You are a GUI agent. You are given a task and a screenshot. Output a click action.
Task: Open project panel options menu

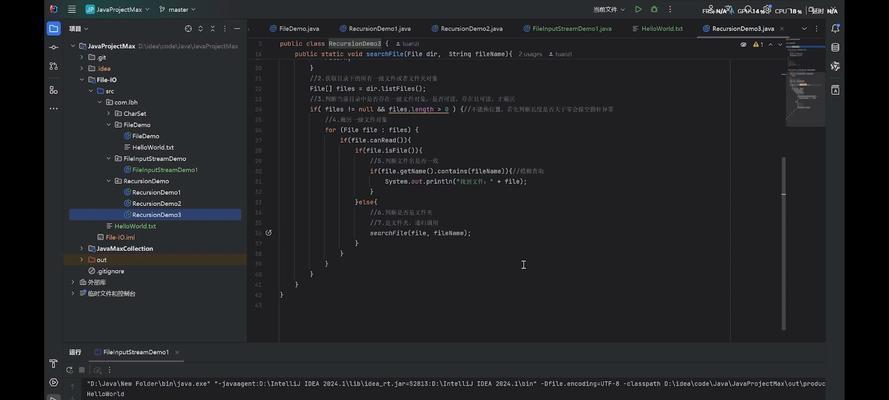point(225,28)
